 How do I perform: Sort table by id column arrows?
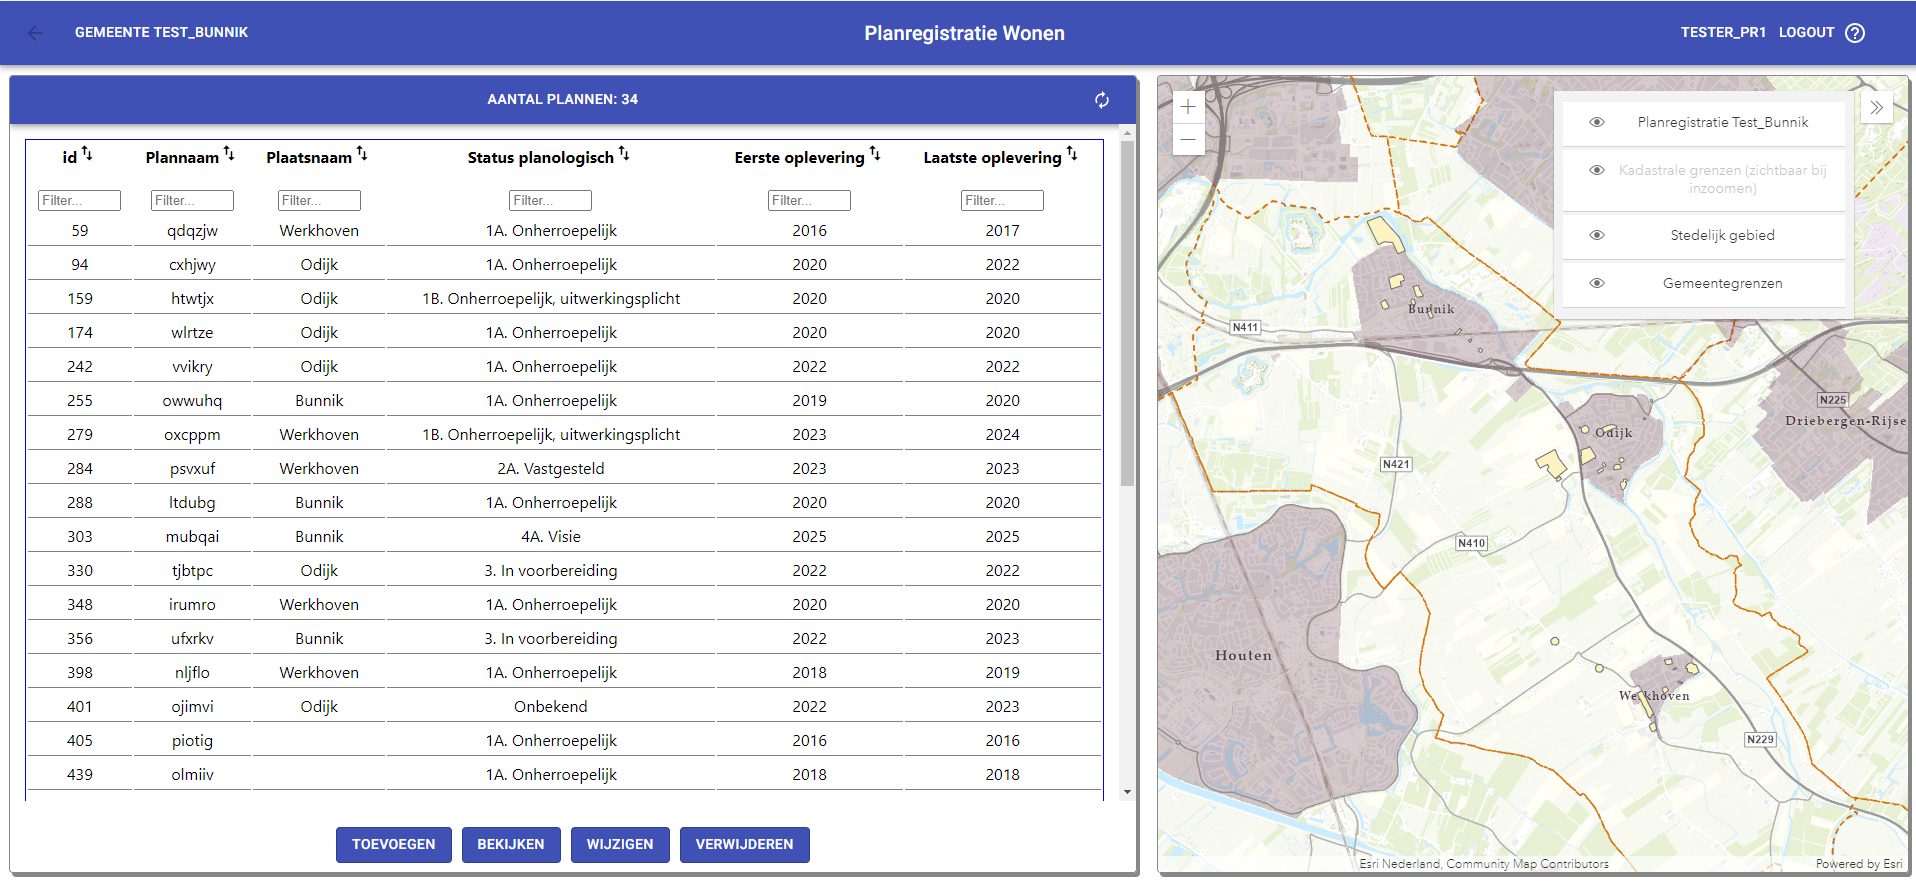coord(87,154)
